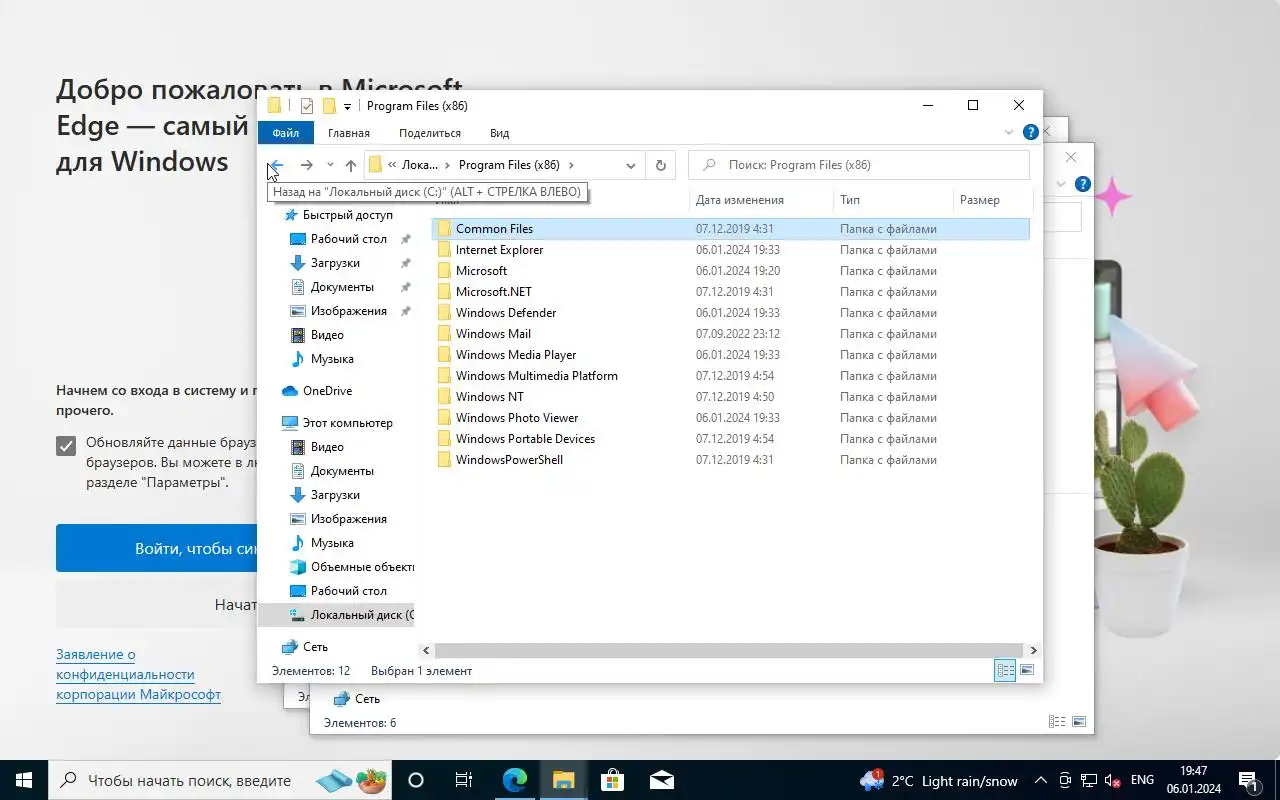Click chevron after Лока... breadcrumb
Screen dimensions: 1280x800
(447, 165)
